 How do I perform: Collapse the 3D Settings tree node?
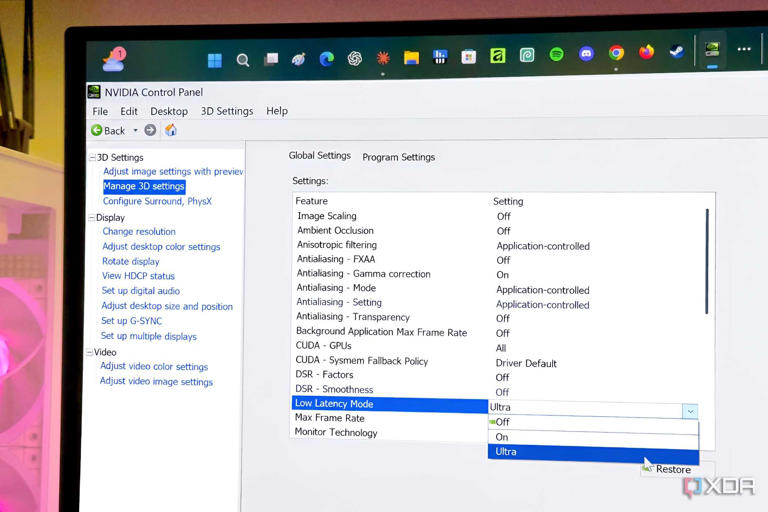tap(92, 157)
